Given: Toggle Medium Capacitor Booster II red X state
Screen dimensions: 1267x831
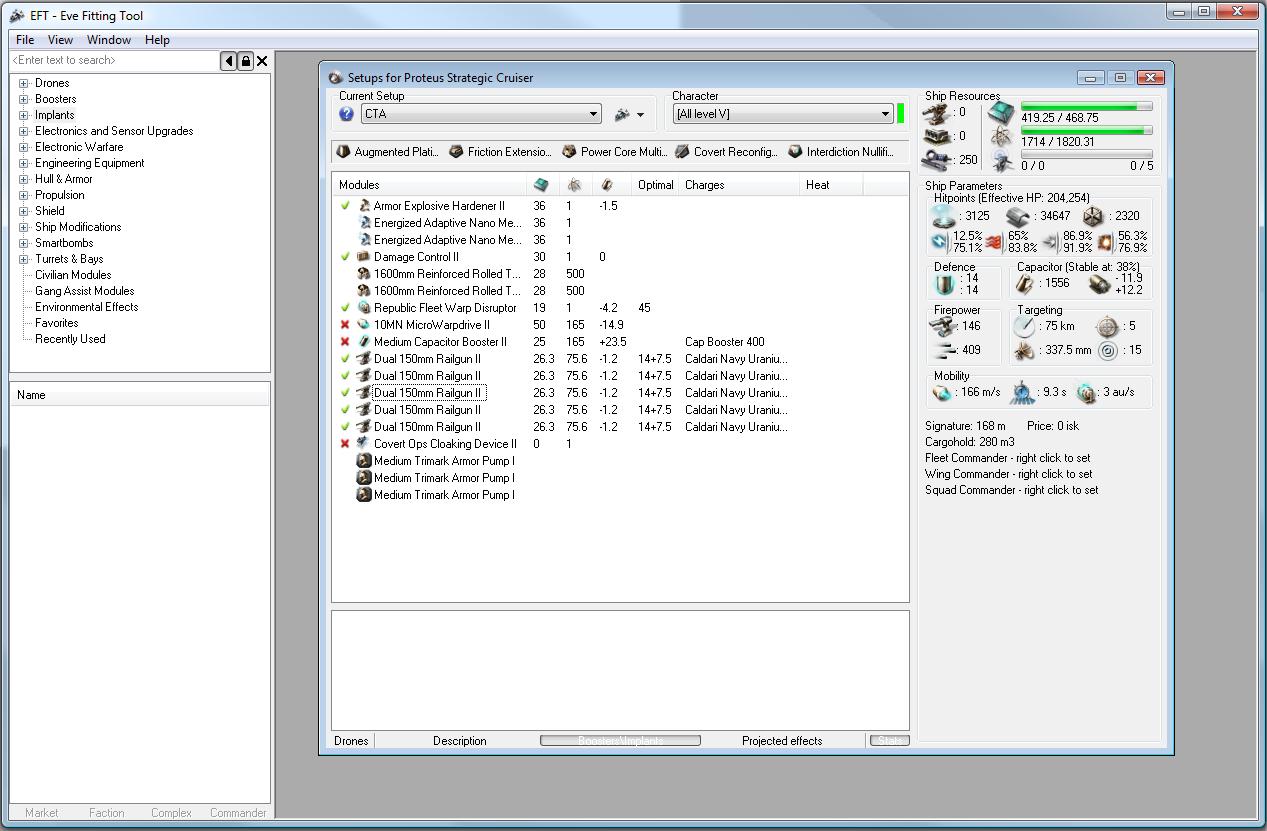Looking at the screenshot, I should [x=345, y=342].
